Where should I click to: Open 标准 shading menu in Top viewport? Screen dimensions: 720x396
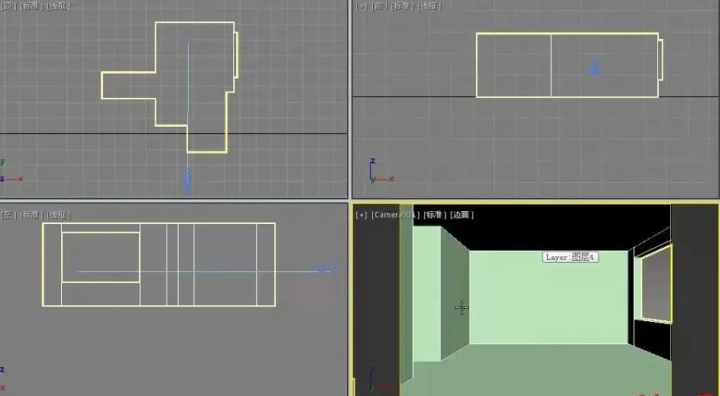click(x=31, y=6)
